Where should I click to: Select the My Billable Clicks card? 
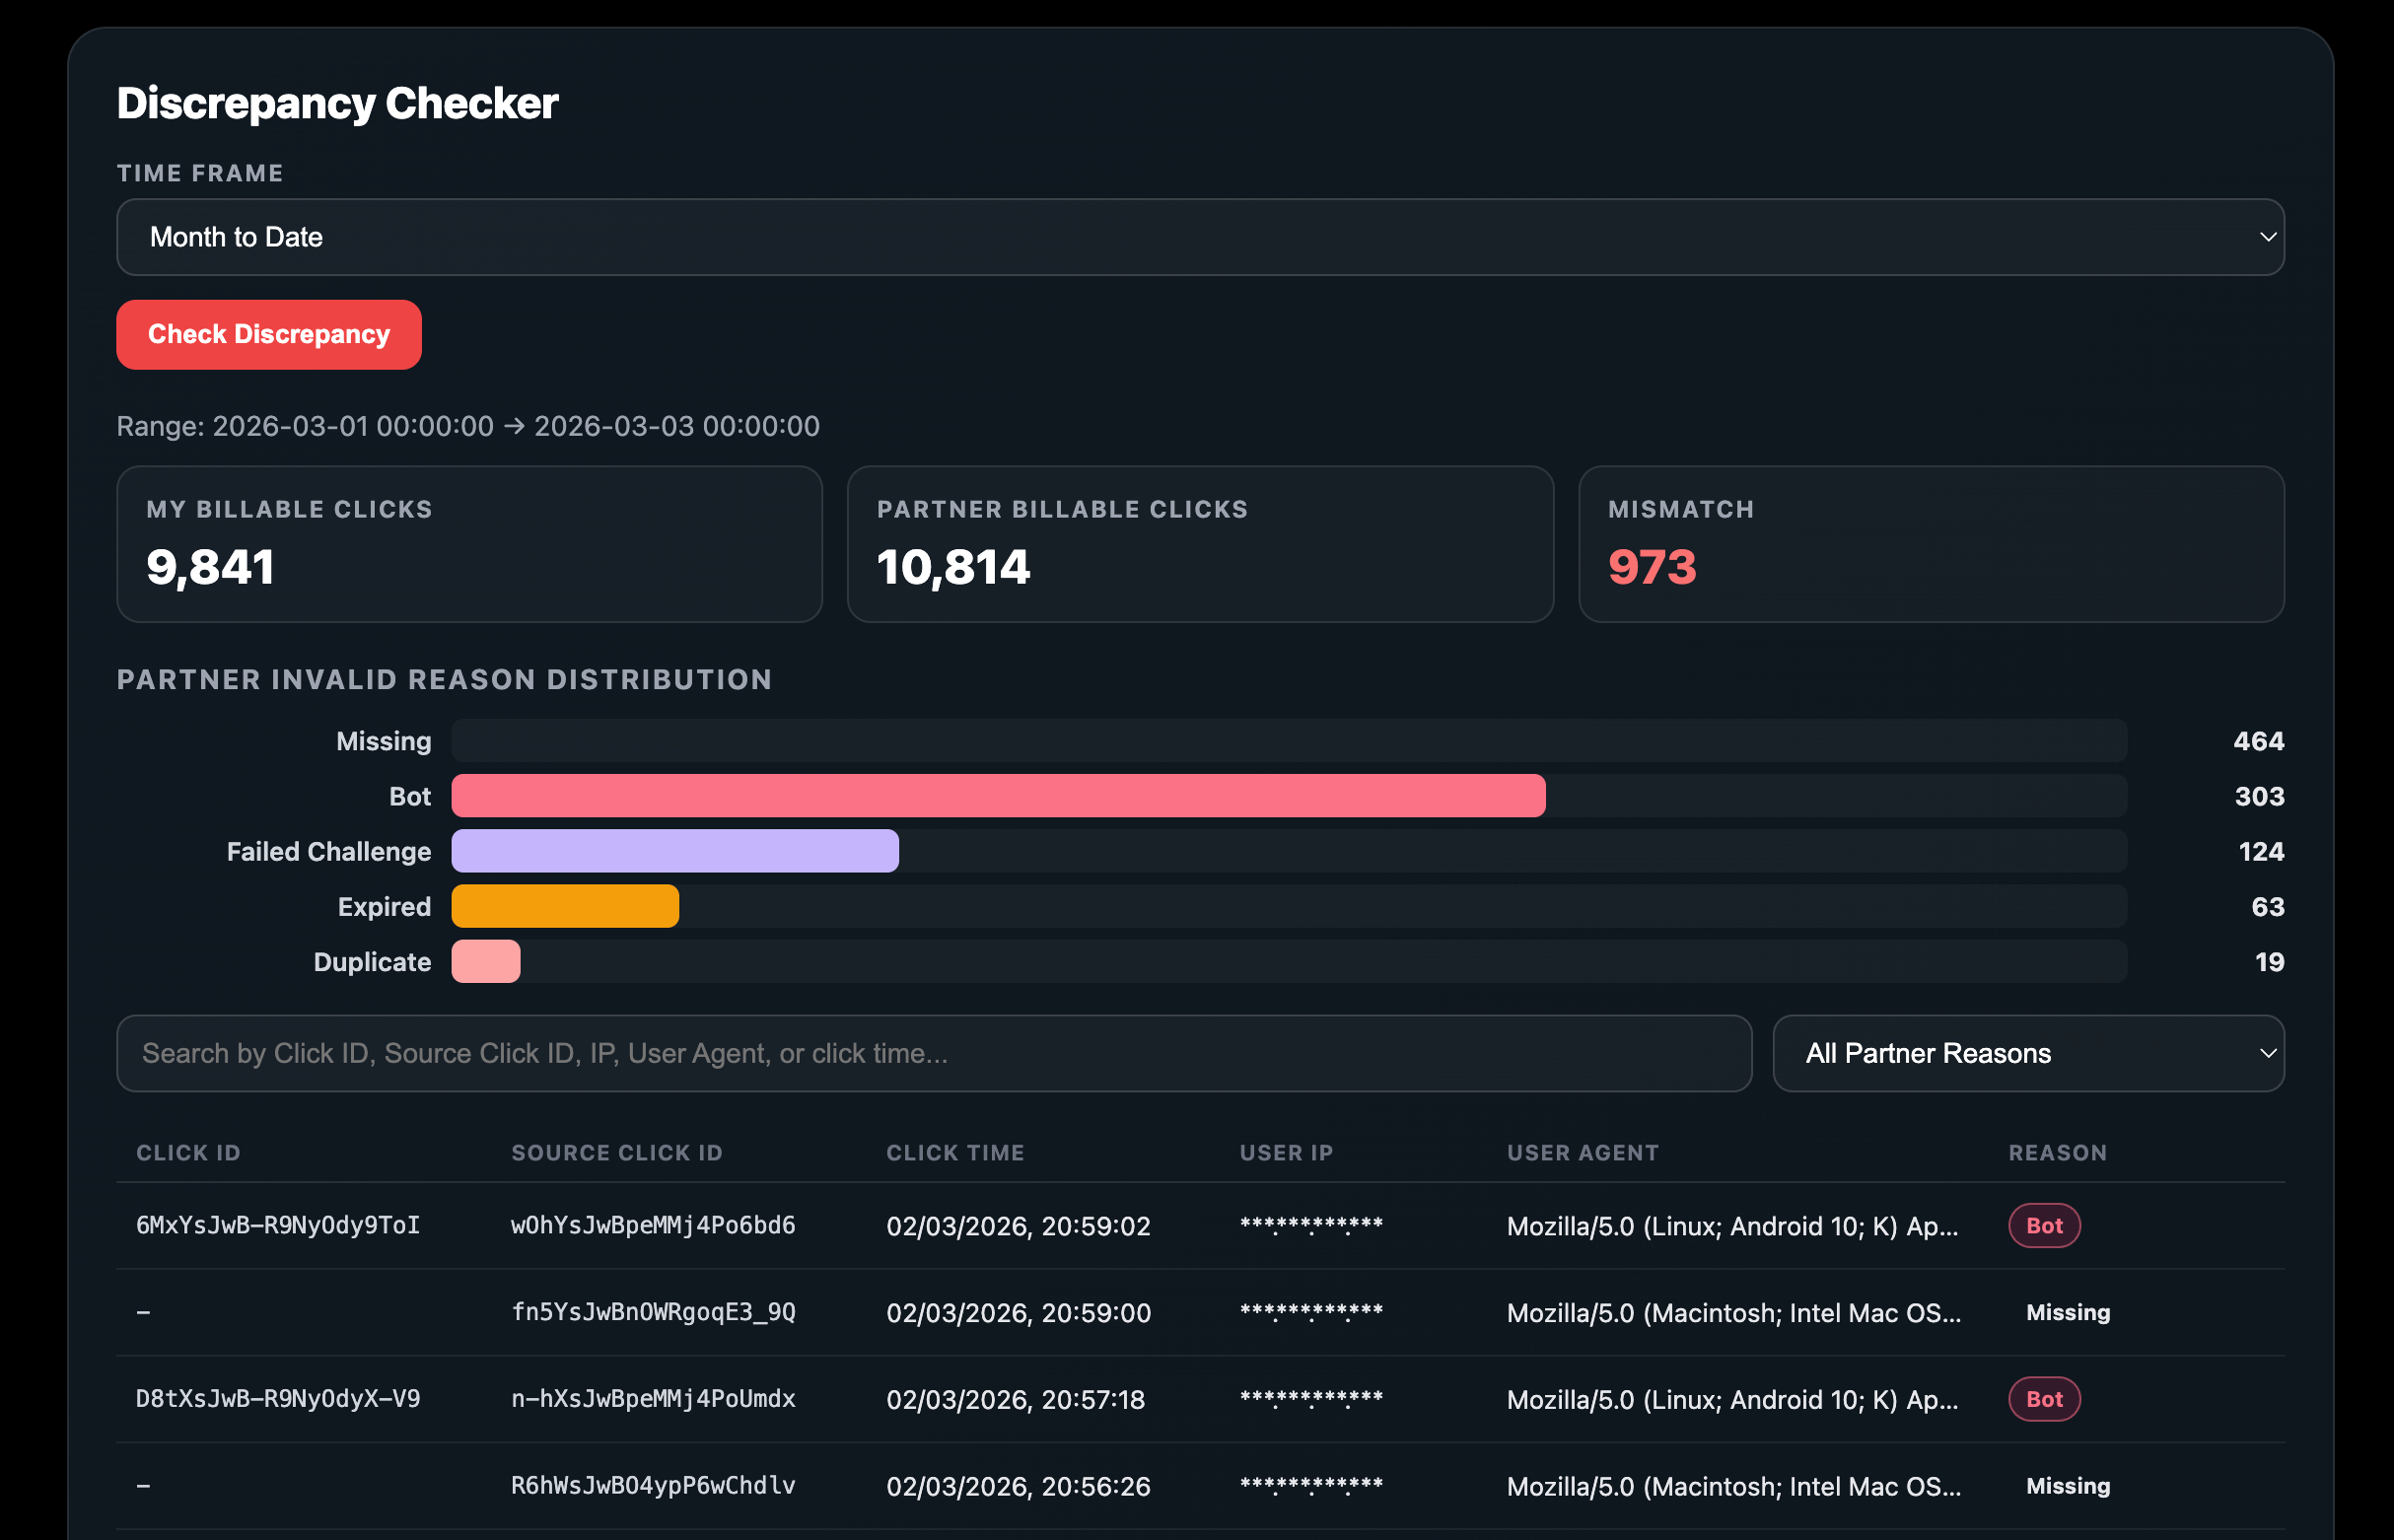tap(469, 545)
